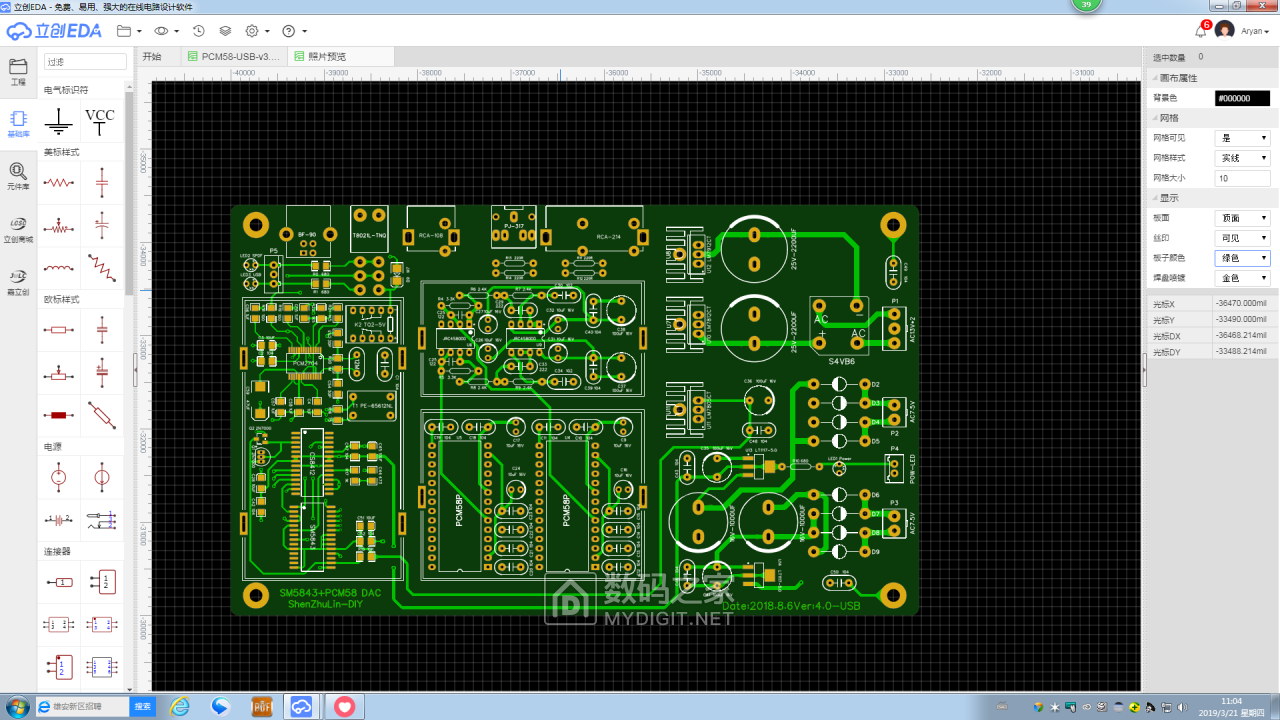Open the 板子颜色 board color dropdown
The height and width of the screenshot is (720, 1280).
1242,258
